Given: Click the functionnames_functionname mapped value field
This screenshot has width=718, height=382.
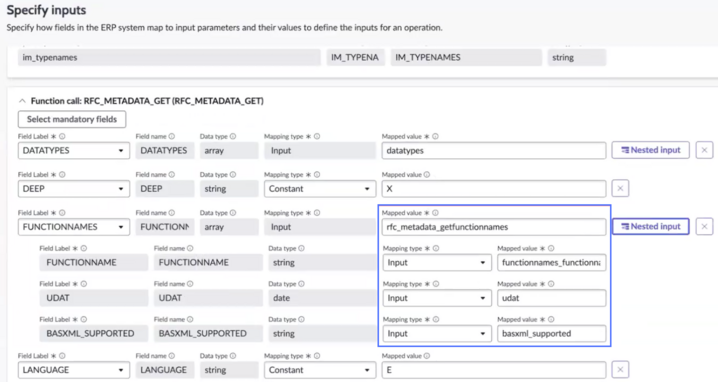Looking at the screenshot, I should tap(551, 262).
